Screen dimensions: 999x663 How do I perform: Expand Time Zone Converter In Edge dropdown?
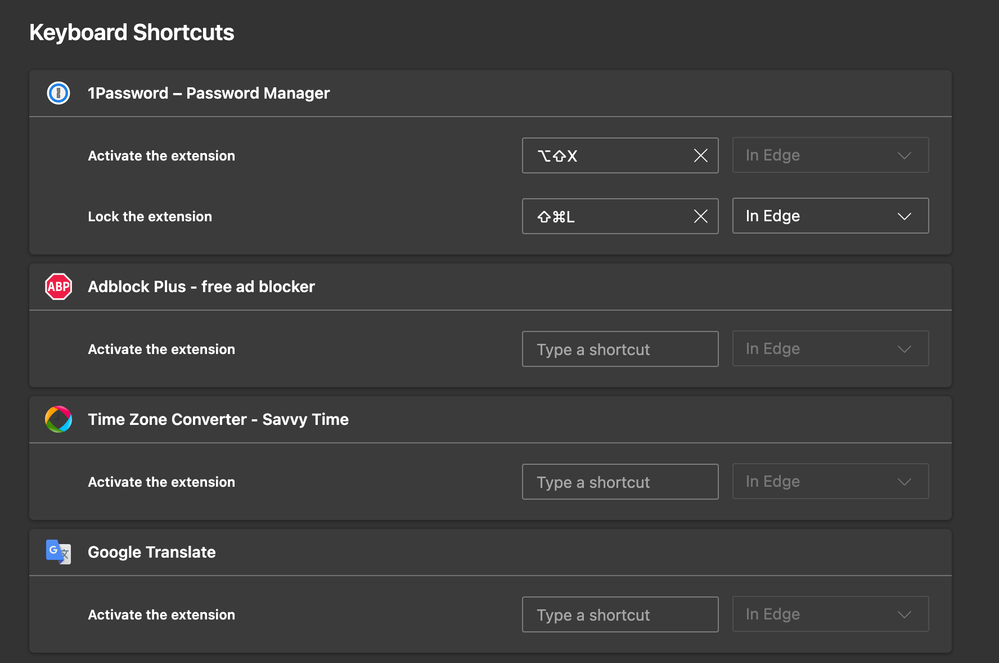click(x=830, y=482)
